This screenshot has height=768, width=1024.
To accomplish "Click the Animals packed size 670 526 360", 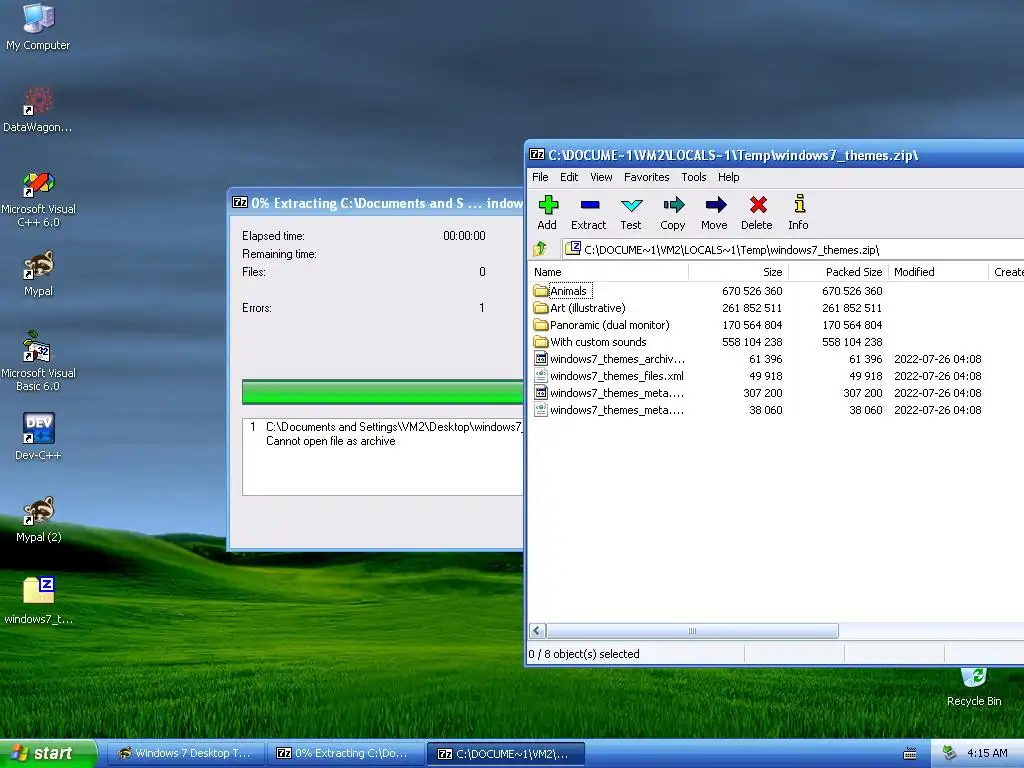I will point(852,291).
